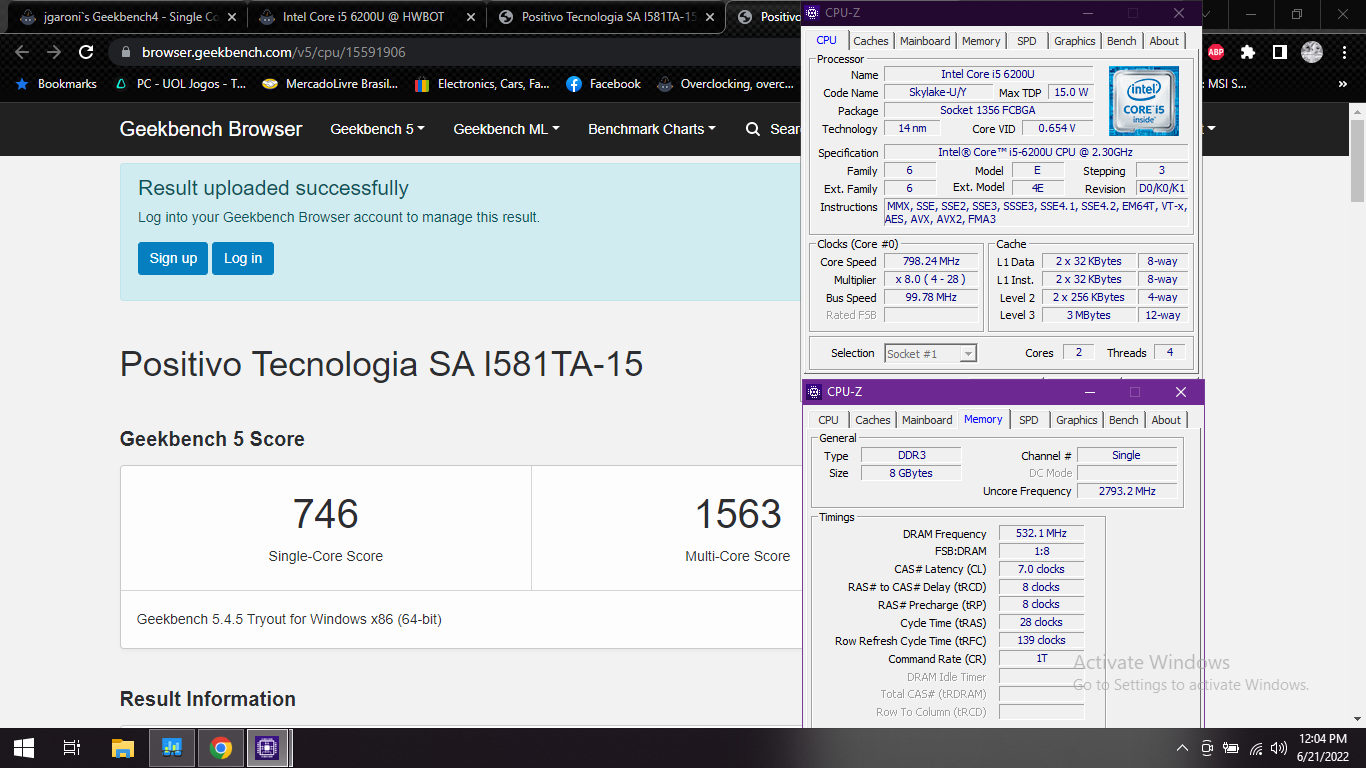
Task: Open the About tab in lower CPU-Z
Action: (x=1166, y=420)
